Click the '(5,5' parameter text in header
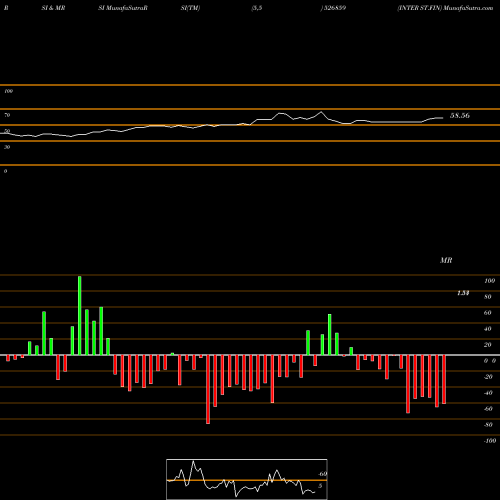Viewport: 500px width, 500px height. [257, 8]
